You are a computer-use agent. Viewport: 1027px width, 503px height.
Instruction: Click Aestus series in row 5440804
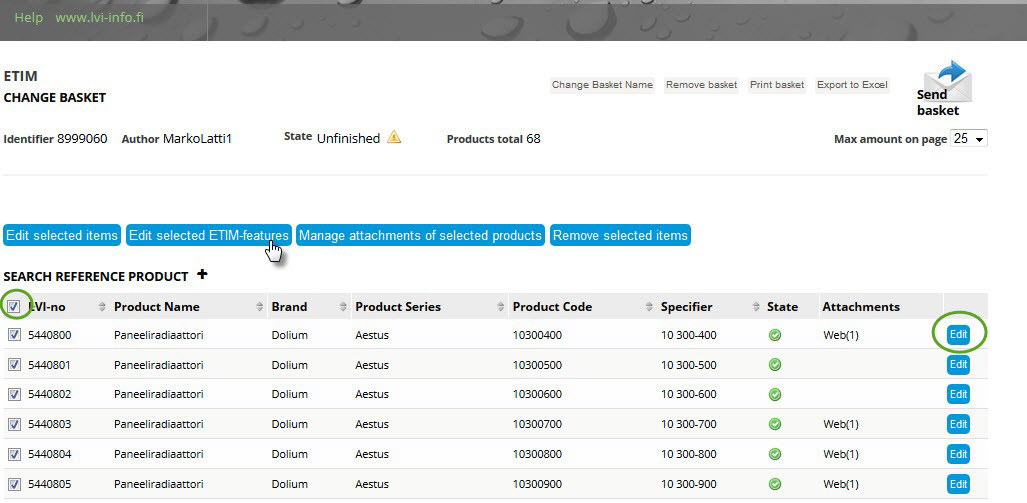click(x=372, y=454)
